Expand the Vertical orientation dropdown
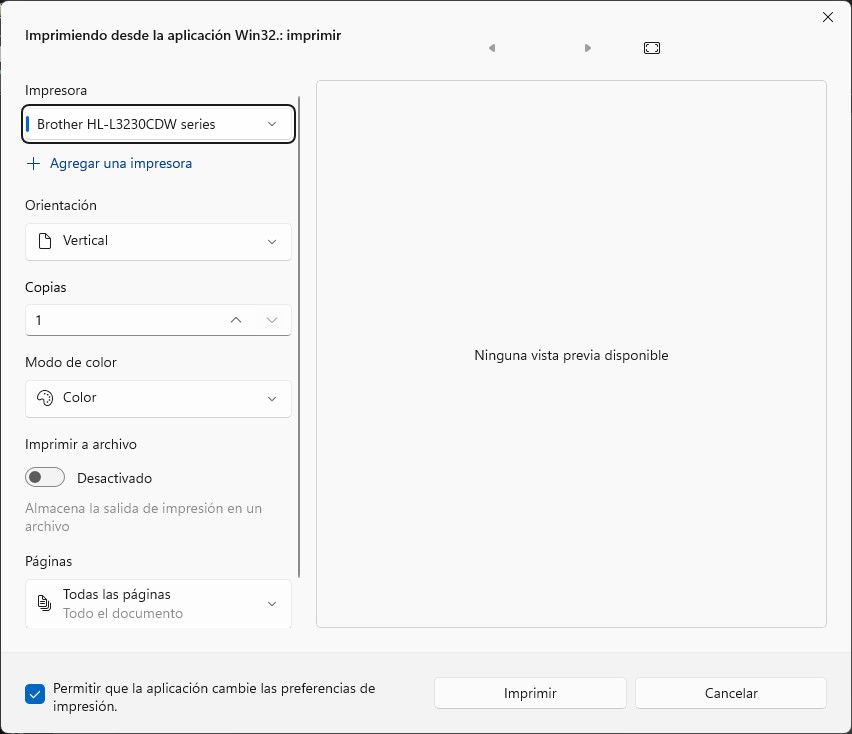This screenshot has width=852, height=734. (x=158, y=241)
